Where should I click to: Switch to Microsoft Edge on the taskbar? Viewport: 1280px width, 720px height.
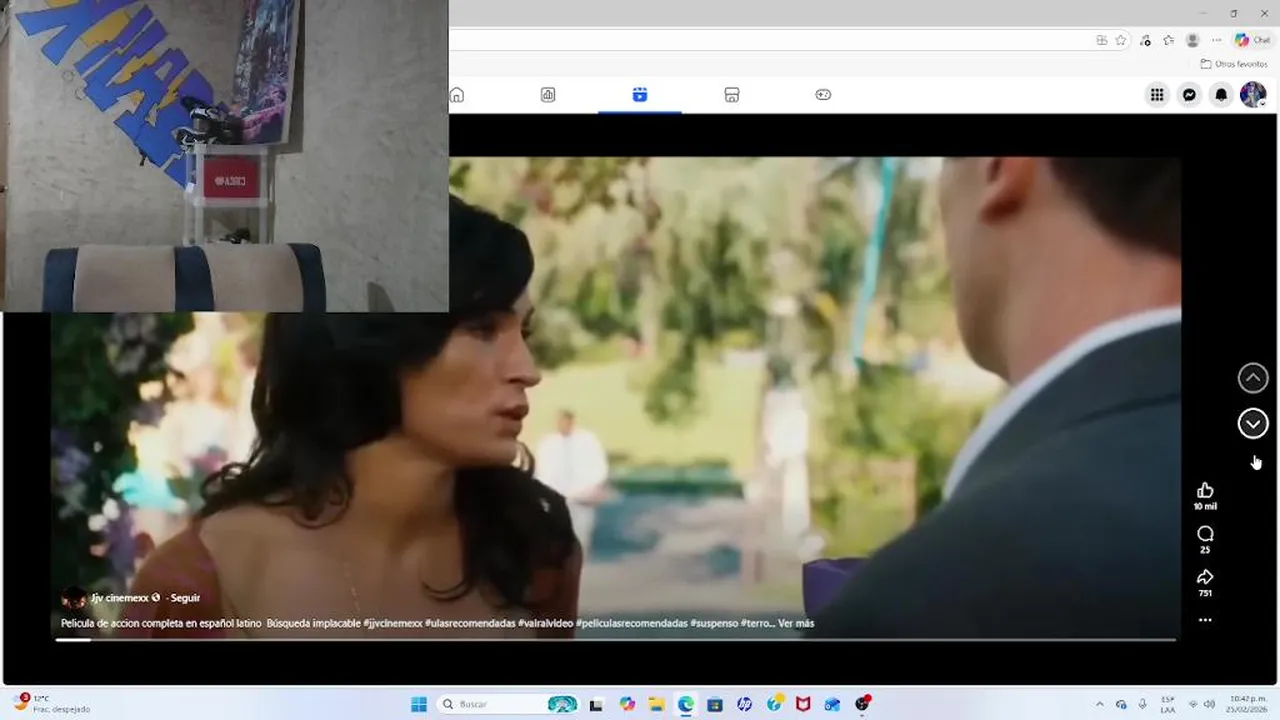686,704
